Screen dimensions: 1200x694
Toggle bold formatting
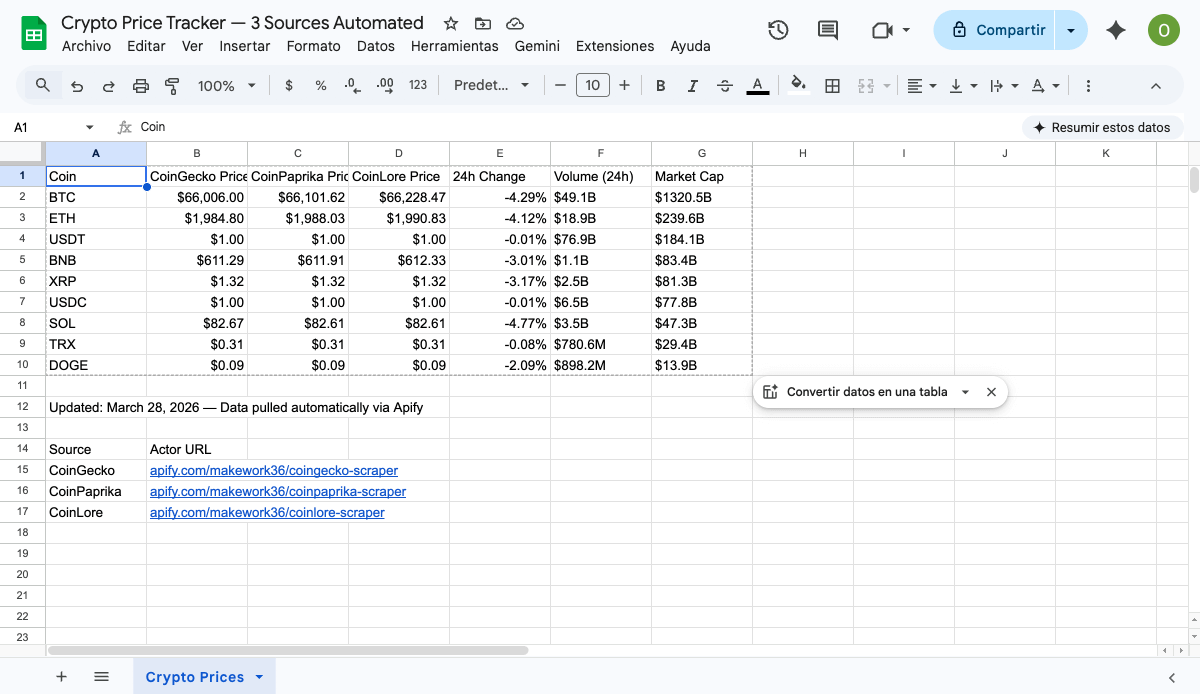[661, 86]
